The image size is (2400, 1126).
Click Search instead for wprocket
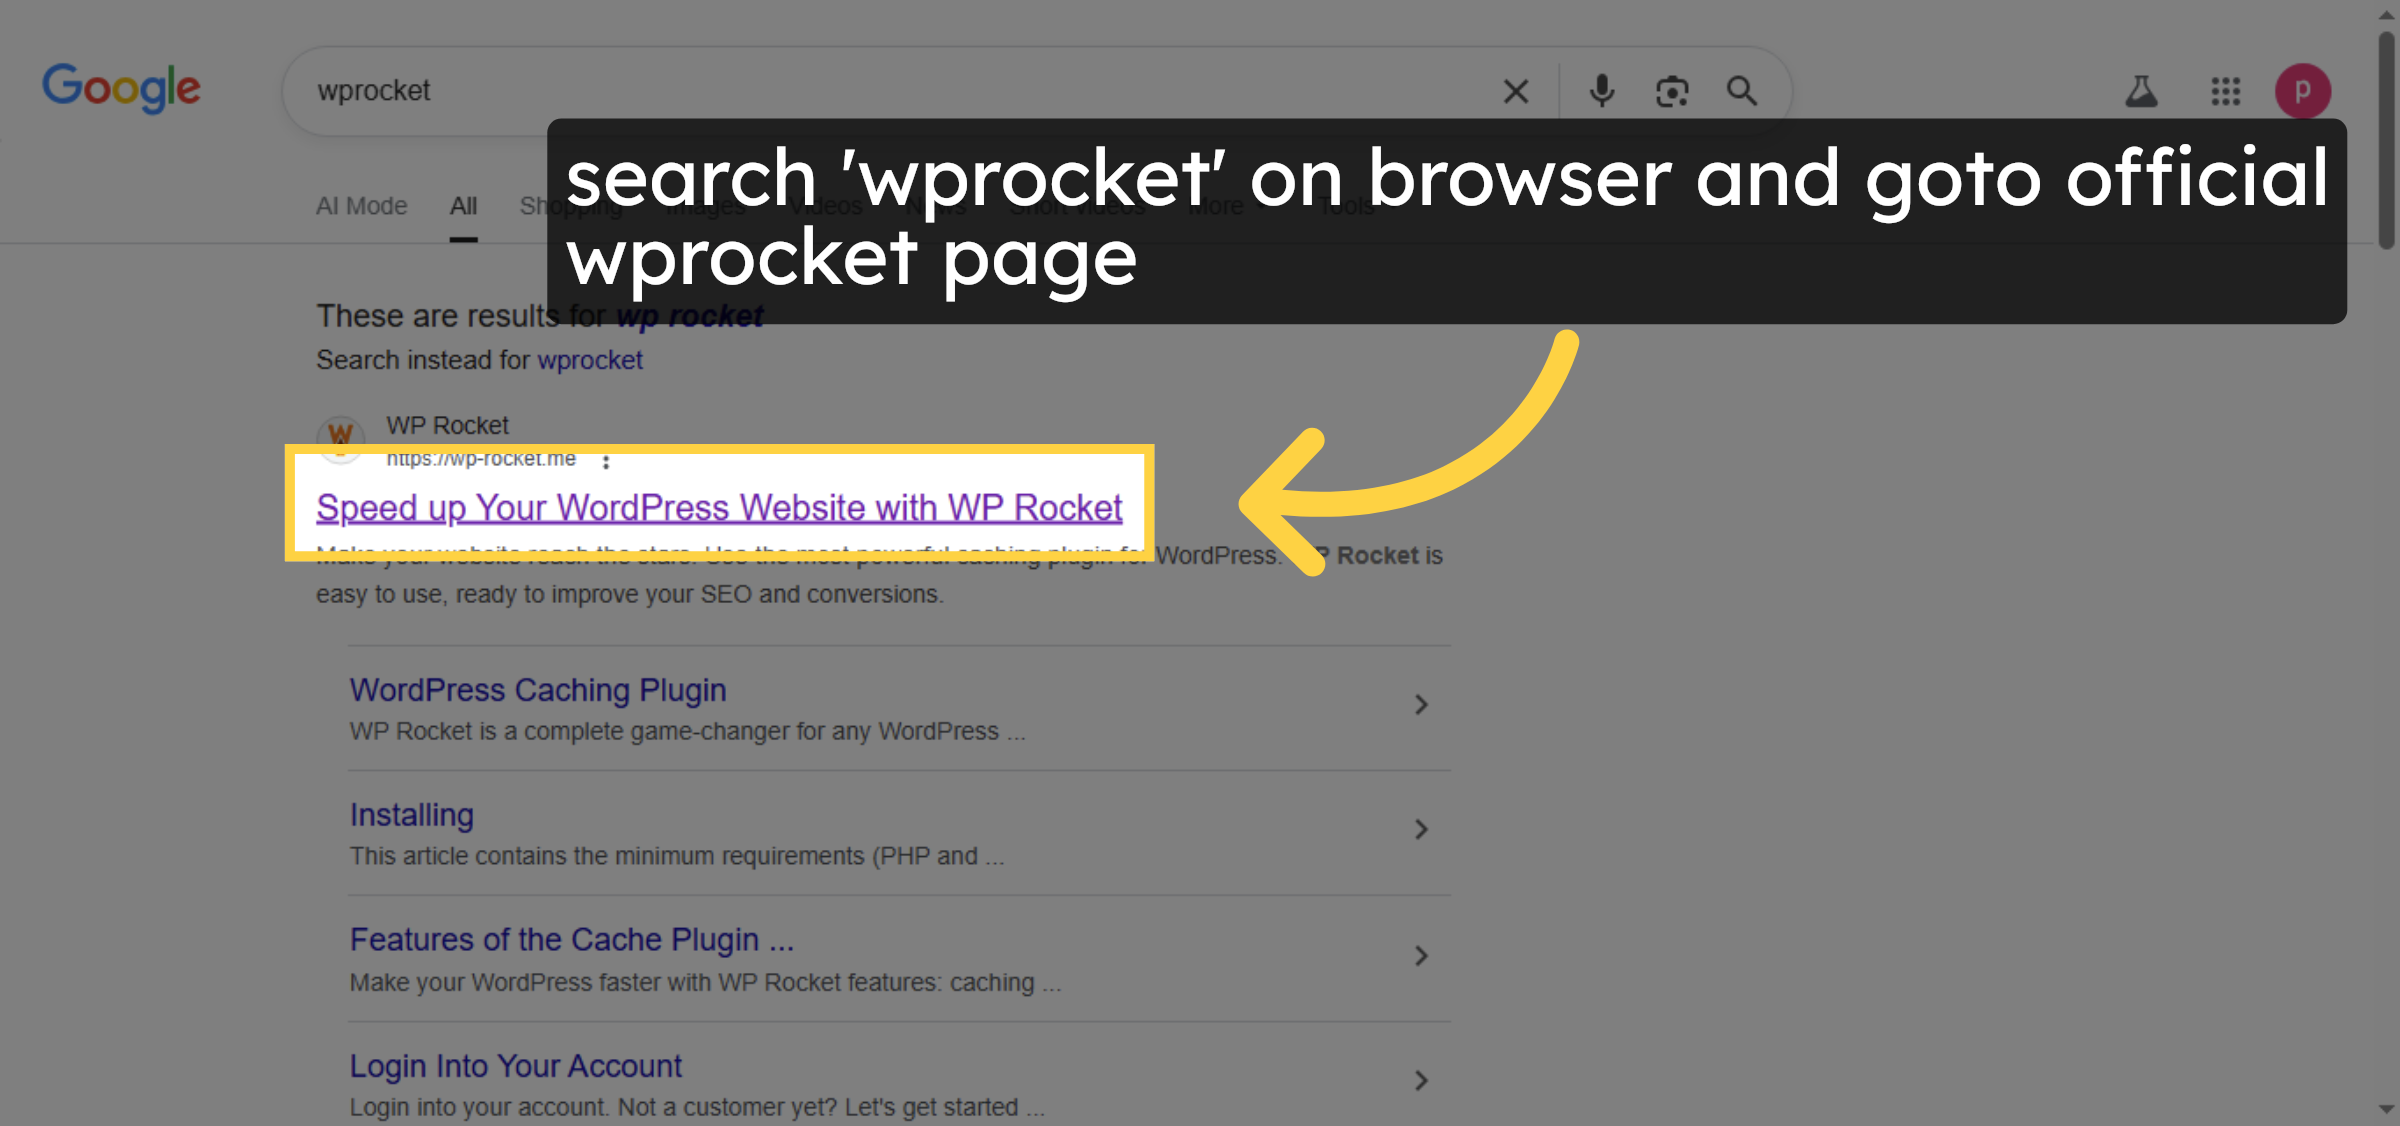(x=590, y=359)
